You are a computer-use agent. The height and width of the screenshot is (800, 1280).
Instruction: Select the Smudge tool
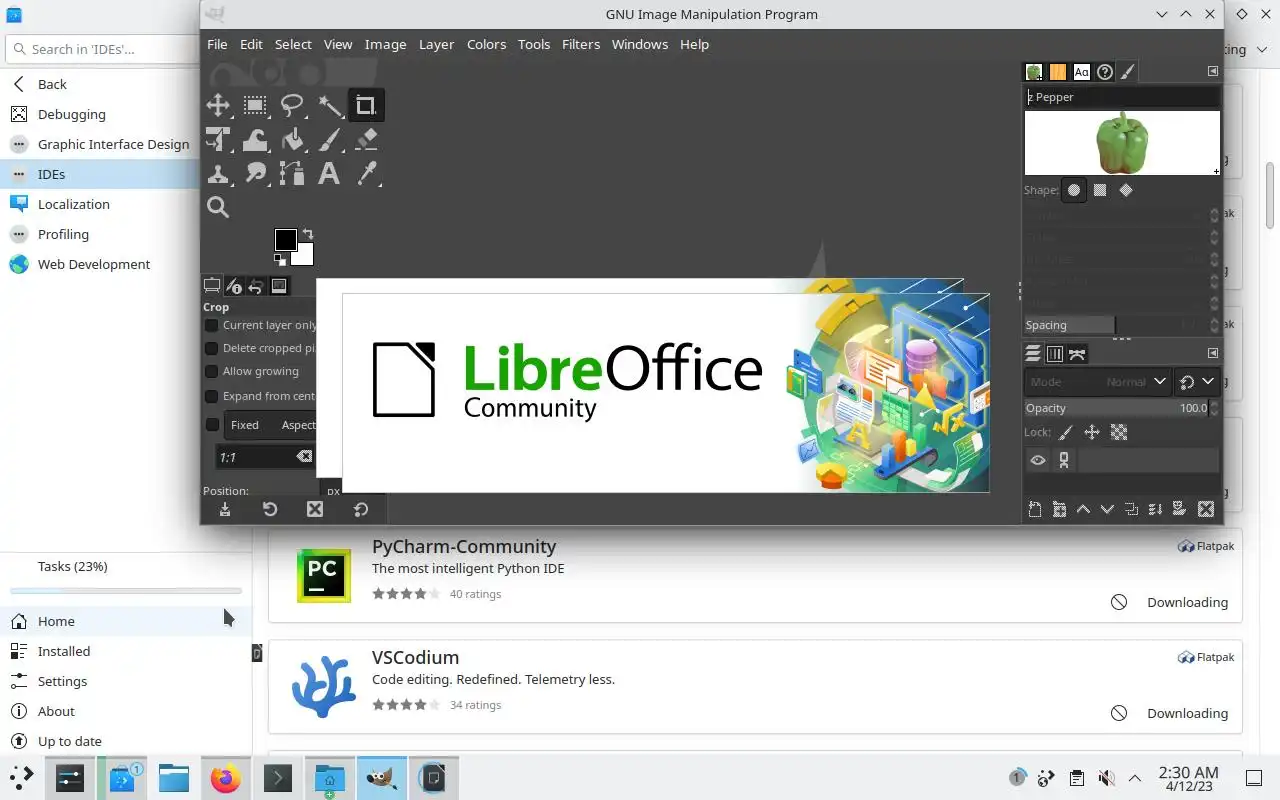(255, 173)
